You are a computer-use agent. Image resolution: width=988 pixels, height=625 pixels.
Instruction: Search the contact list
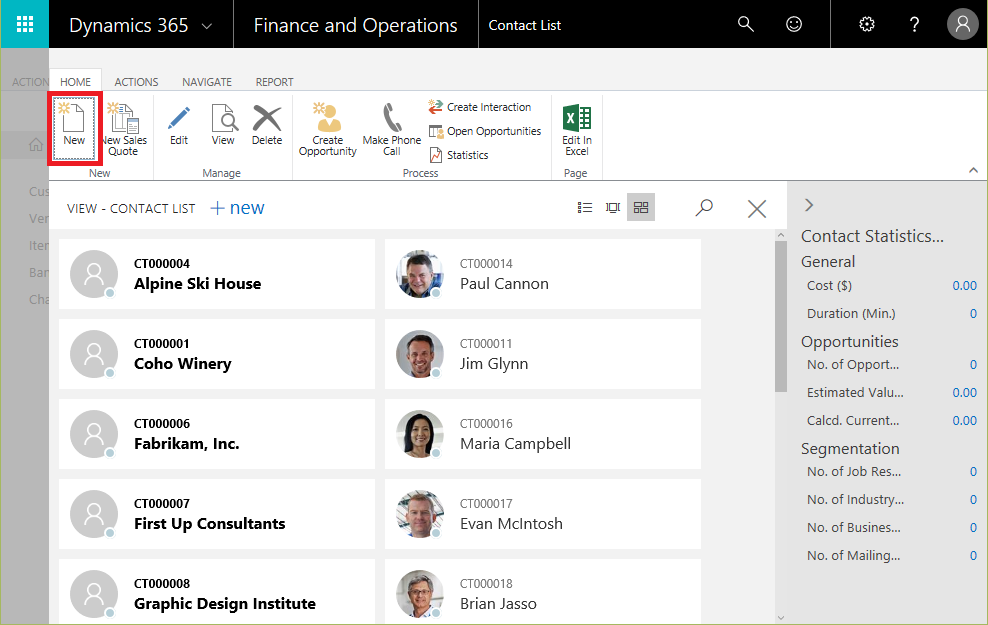pyautogui.click(x=704, y=207)
